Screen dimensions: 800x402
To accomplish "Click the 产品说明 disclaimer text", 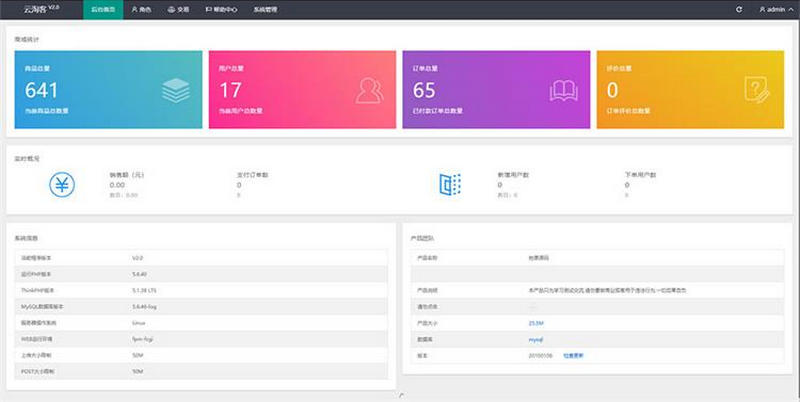I will coord(607,290).
